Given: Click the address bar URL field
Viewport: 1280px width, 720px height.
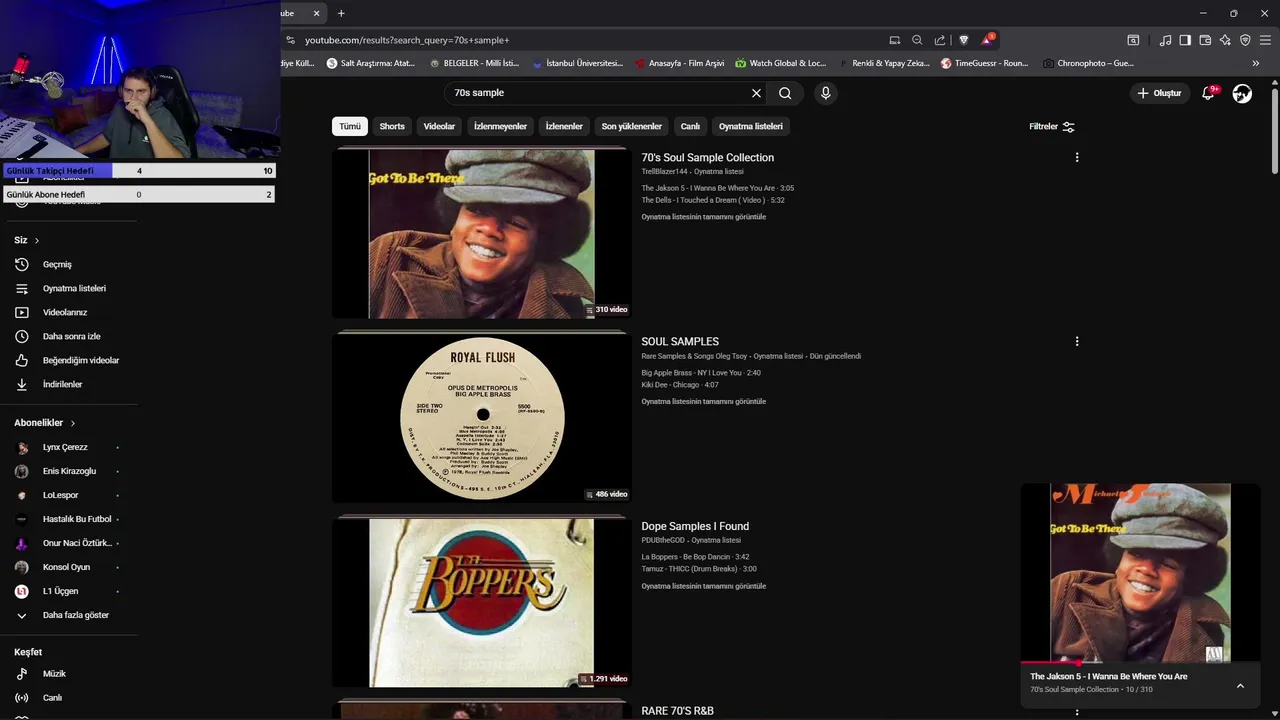Looking at the screenshot, I should pyautogui.click(x=590, y=40).
